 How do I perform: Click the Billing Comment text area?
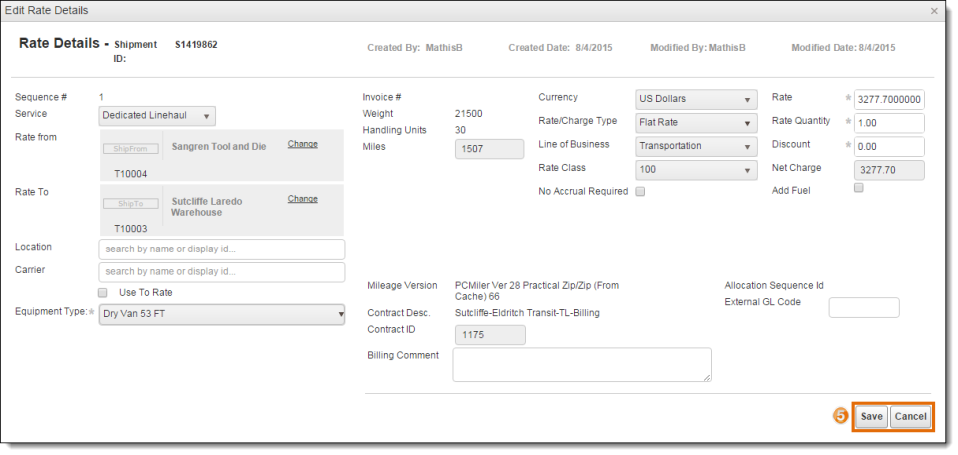click(582, 365)
